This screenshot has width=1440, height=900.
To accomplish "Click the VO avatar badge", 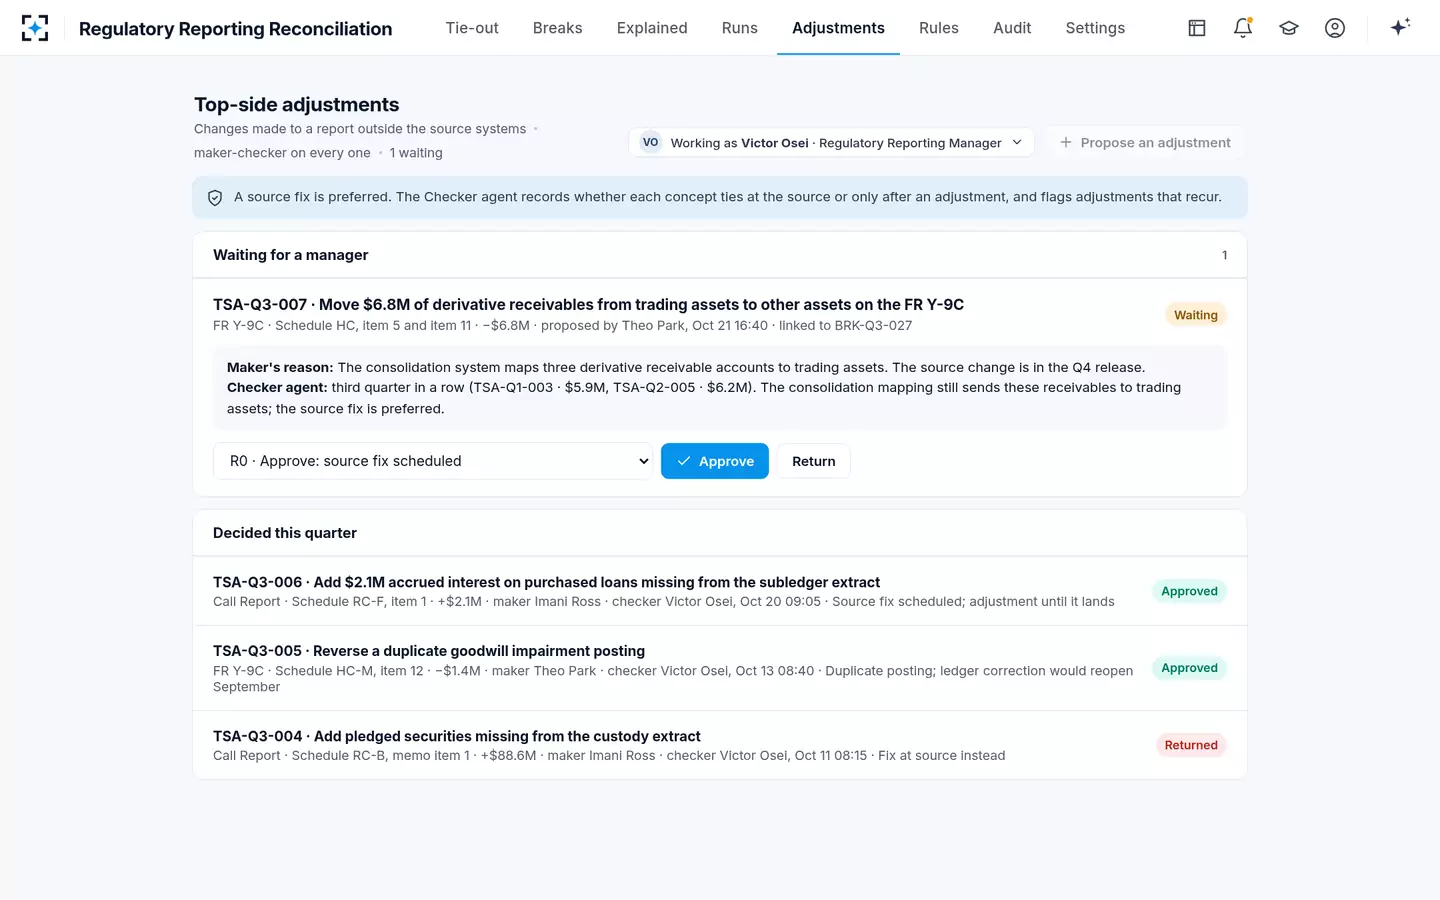I will point(650,142).
